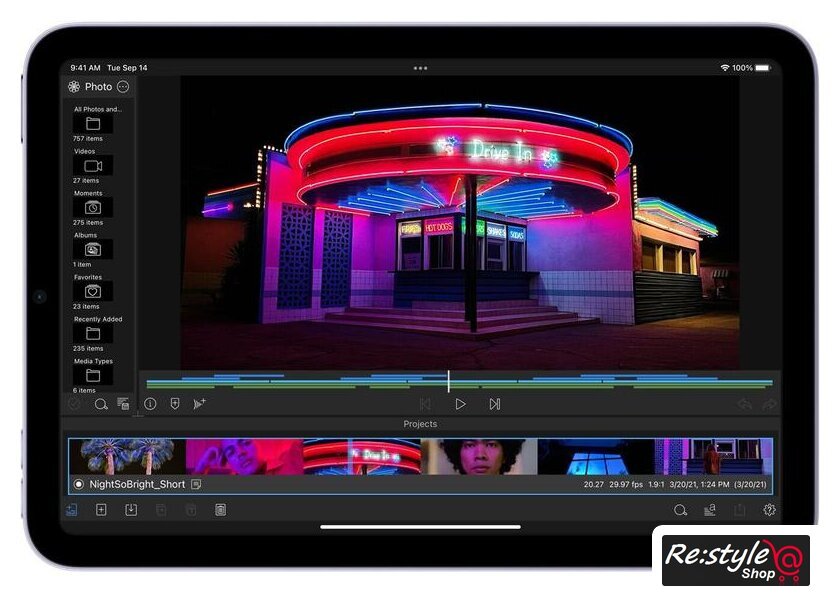Open the Photo source picker icon
The height and width of the screenshot is (596, 840).
click(74, 87)
